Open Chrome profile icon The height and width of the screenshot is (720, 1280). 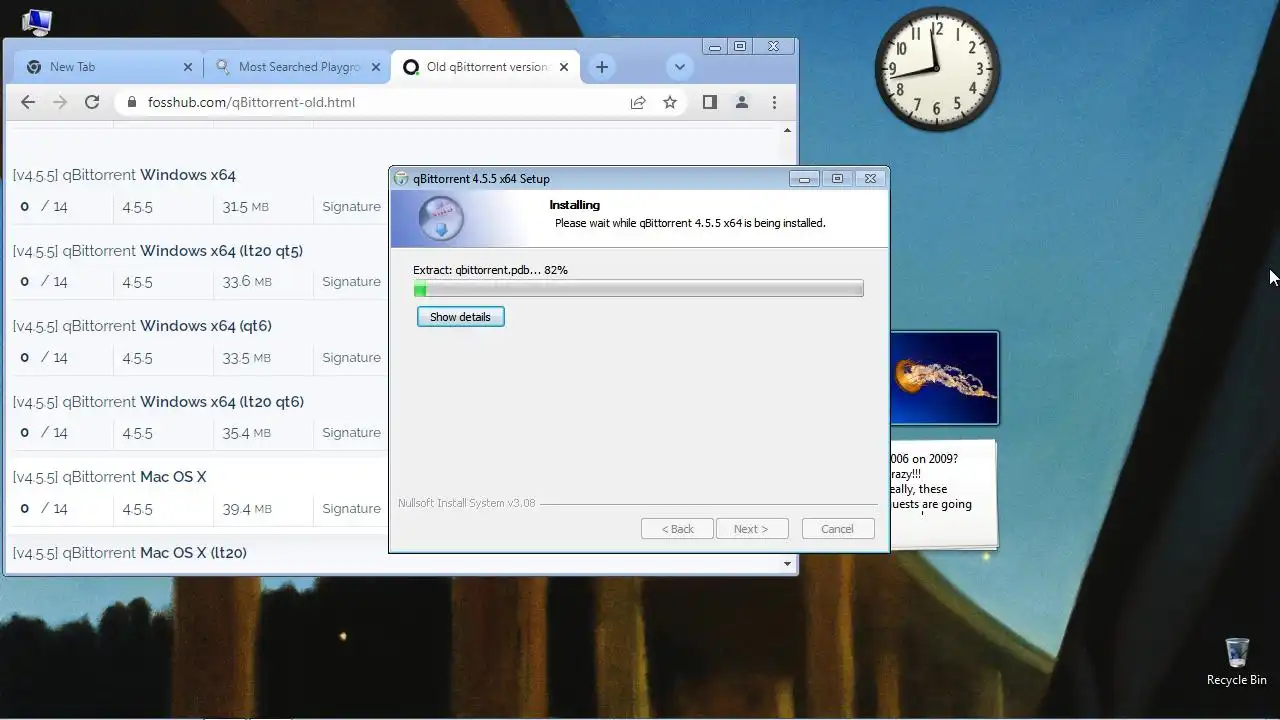(x=742, y=102)
